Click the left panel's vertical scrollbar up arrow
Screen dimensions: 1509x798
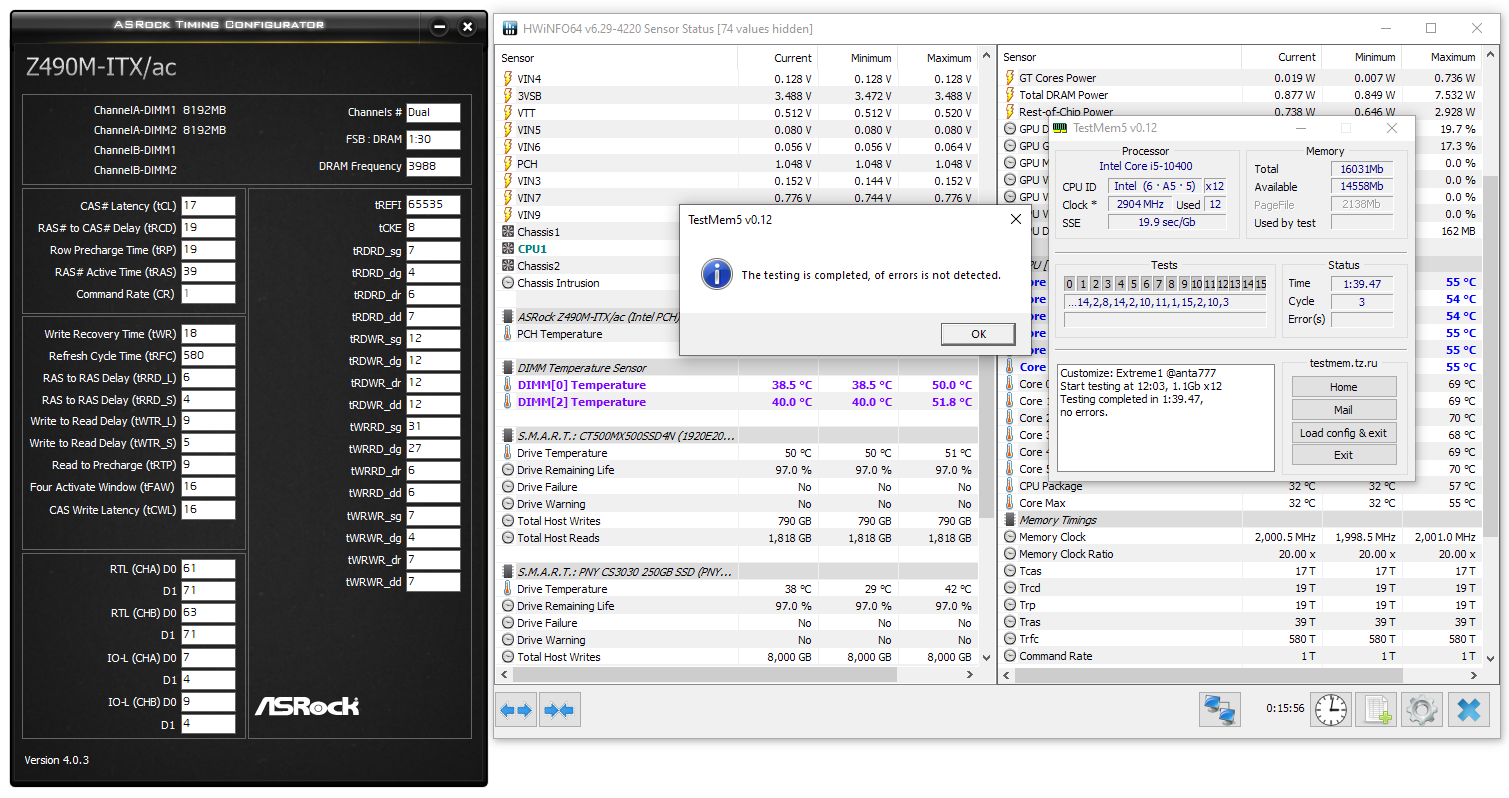pyautogui.click(x=987, y=56)
